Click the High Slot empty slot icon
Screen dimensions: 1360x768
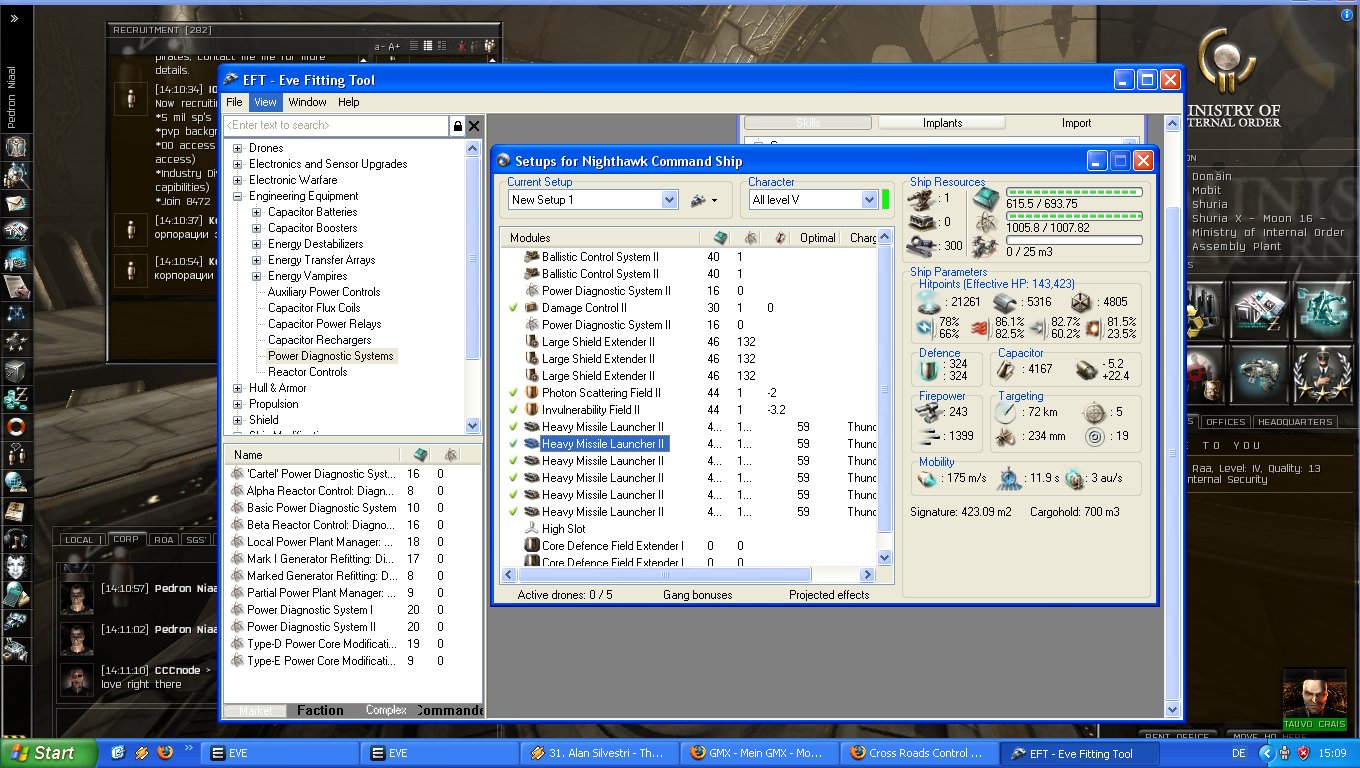(532, 529)
